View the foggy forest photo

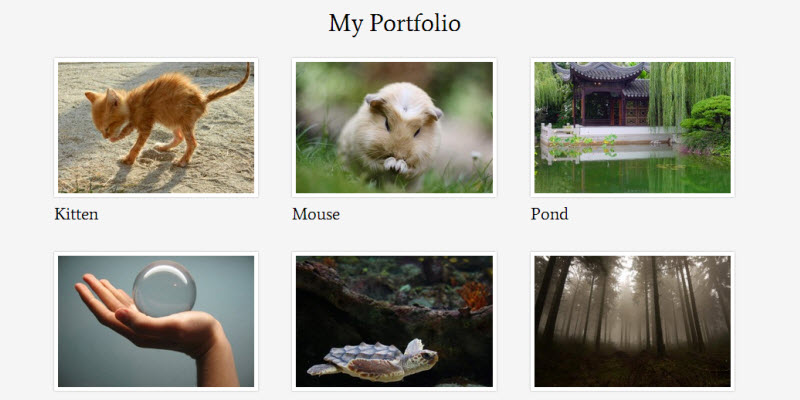click(632, 321)
